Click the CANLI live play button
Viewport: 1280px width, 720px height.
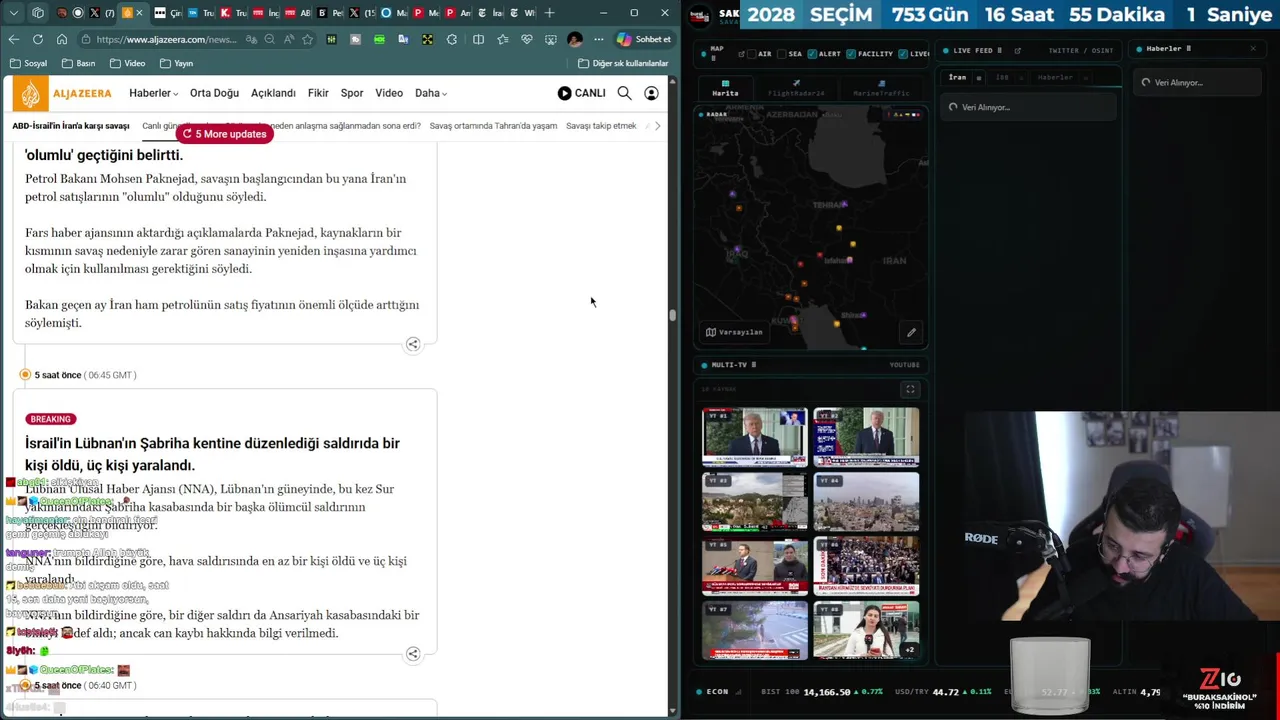[x=582, y=93]
